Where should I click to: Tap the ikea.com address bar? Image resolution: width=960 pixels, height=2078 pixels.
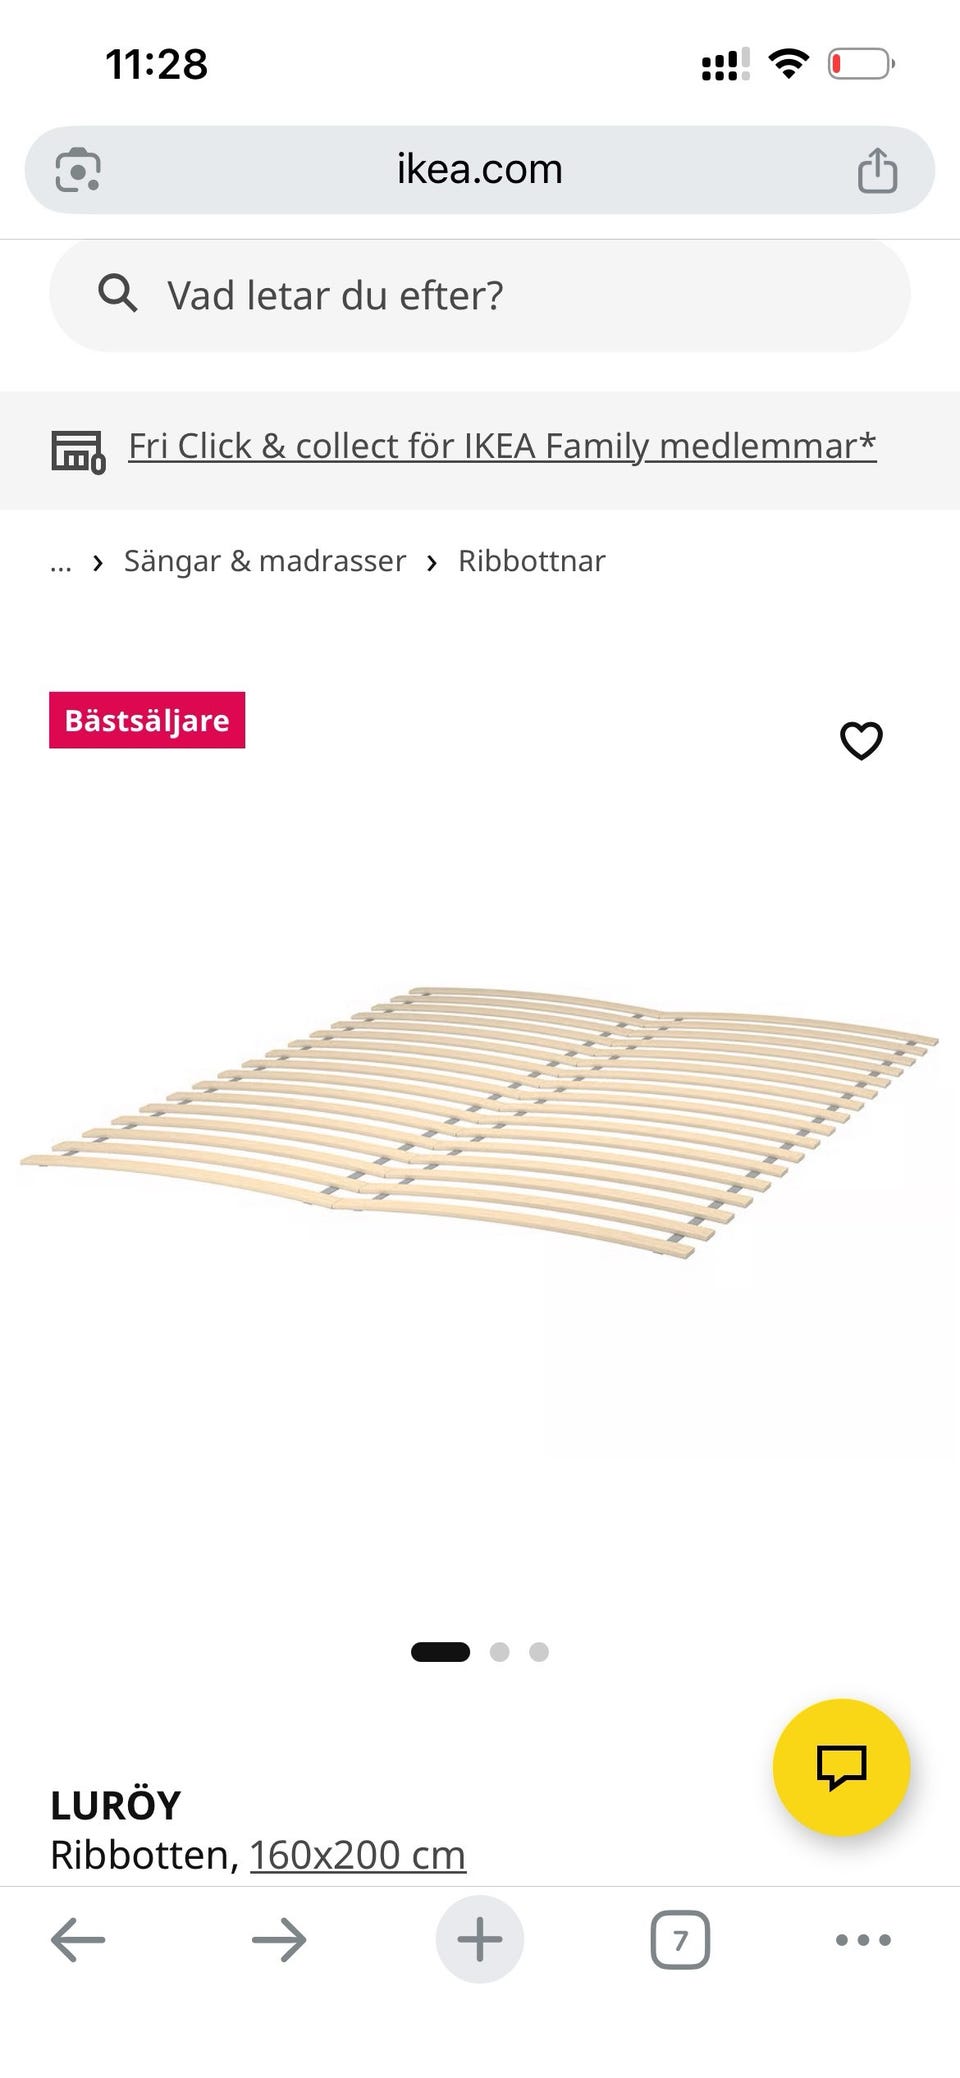pos(480,169)
